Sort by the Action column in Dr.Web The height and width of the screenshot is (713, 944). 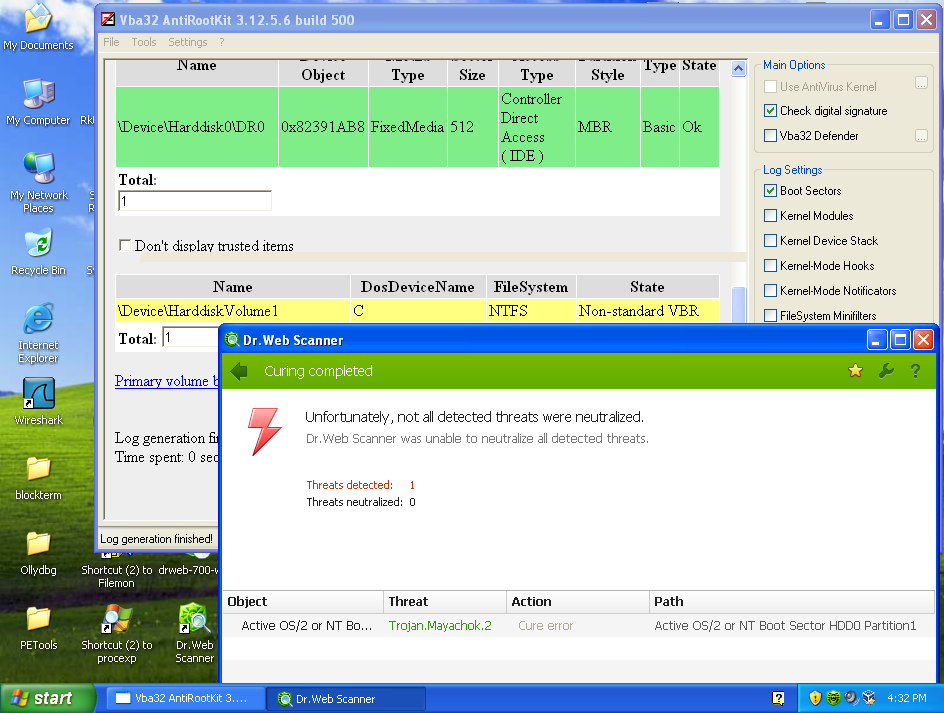578,602
